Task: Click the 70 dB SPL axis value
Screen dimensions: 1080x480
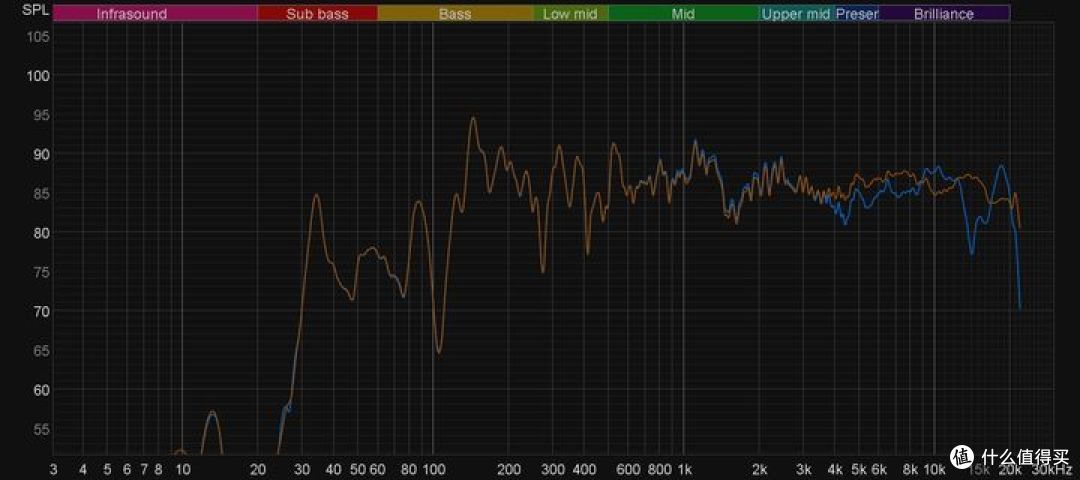Action: coord(38,312)
